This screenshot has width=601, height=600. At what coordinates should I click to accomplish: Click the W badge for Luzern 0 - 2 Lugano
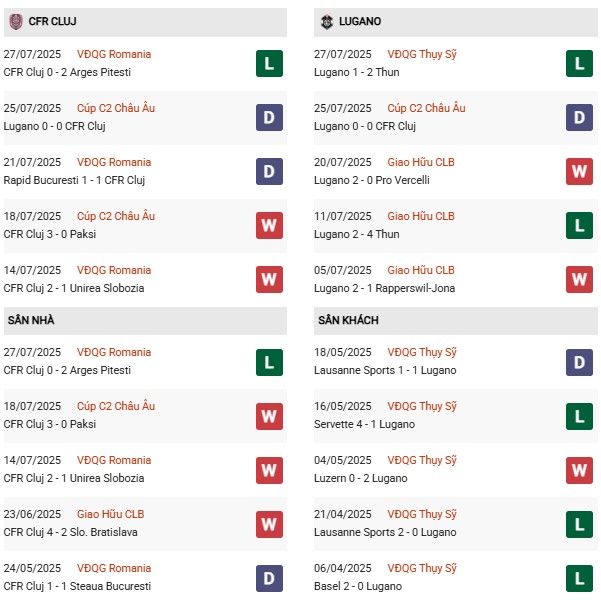pyautogui.click(x=581, y=469)
